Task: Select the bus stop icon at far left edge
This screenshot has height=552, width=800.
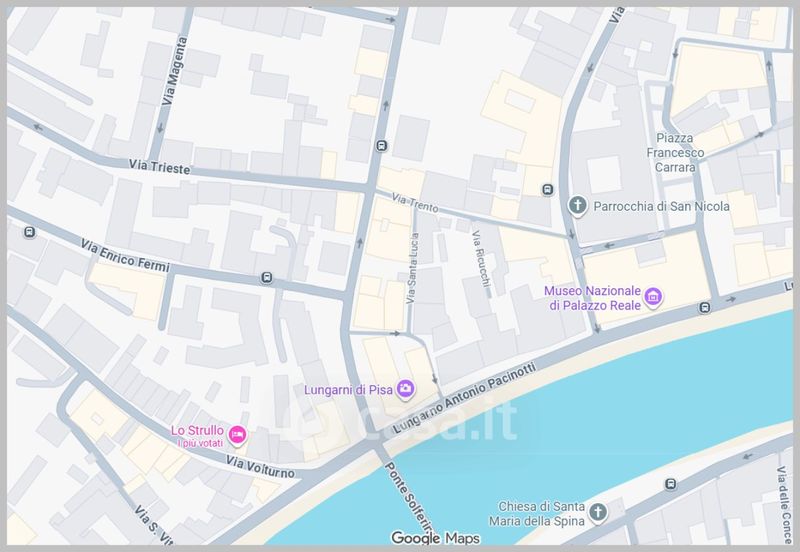Action: pos(29,233)
